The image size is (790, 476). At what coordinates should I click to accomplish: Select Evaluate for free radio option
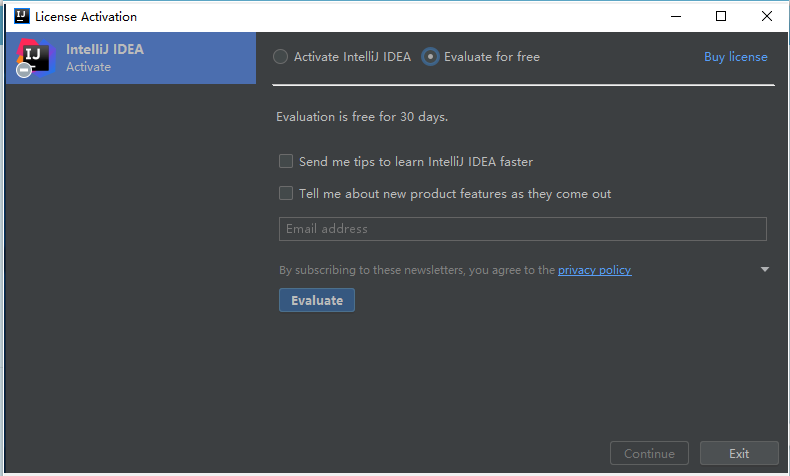pos(430,57)
